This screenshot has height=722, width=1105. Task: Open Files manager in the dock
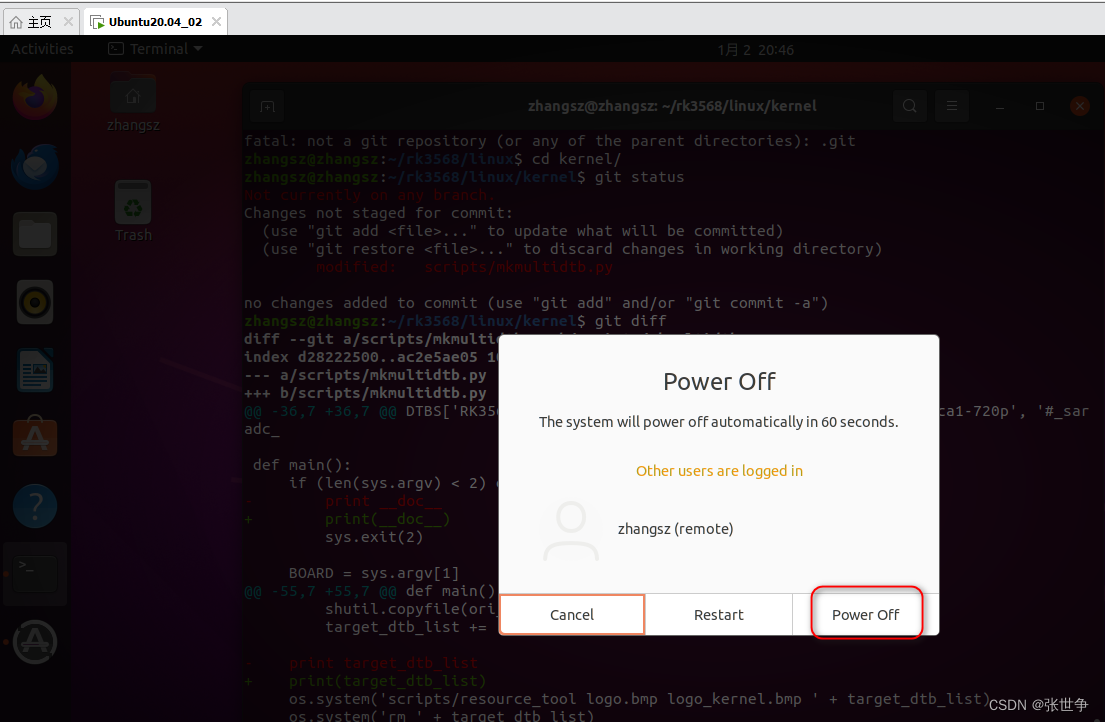pos(35,234)
